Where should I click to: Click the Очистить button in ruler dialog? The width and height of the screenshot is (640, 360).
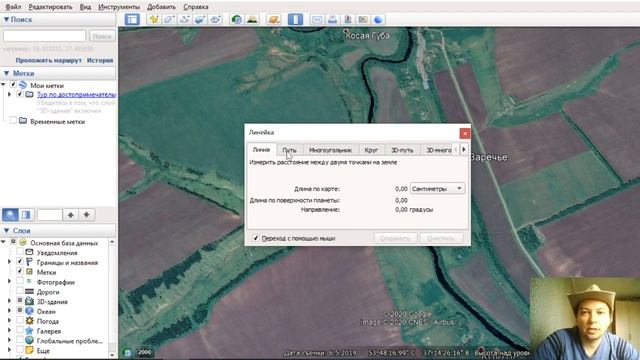click(x=441, y=238)
